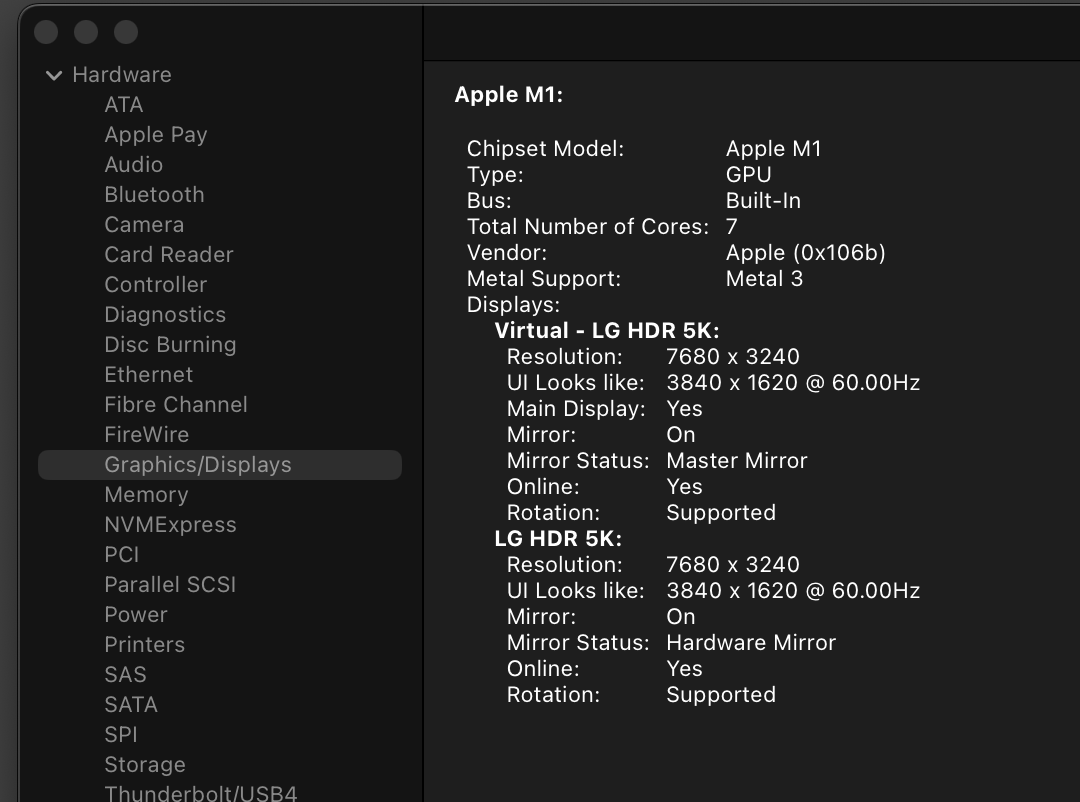Show Bluetooth hardware details
This screenshot has height=802, width=1080.
coord(154,195)
